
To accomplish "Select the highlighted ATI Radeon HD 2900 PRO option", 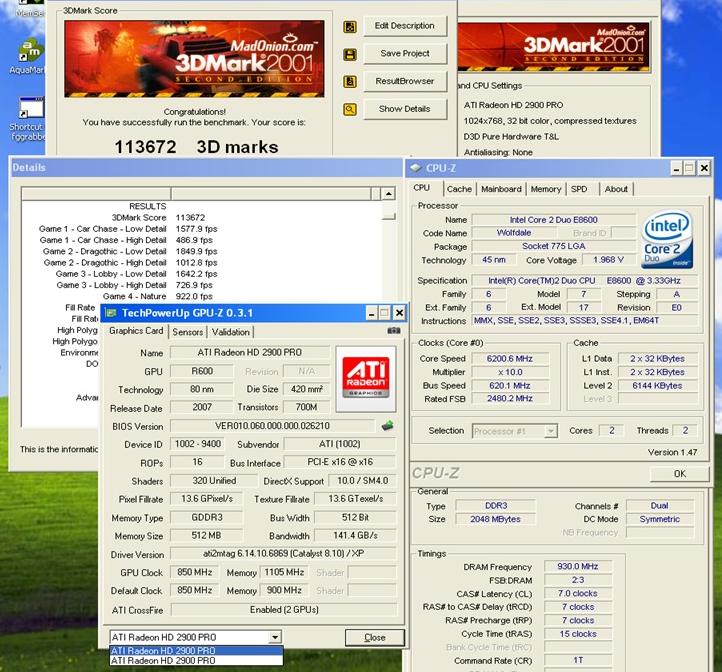I will (x=196, y=650).
